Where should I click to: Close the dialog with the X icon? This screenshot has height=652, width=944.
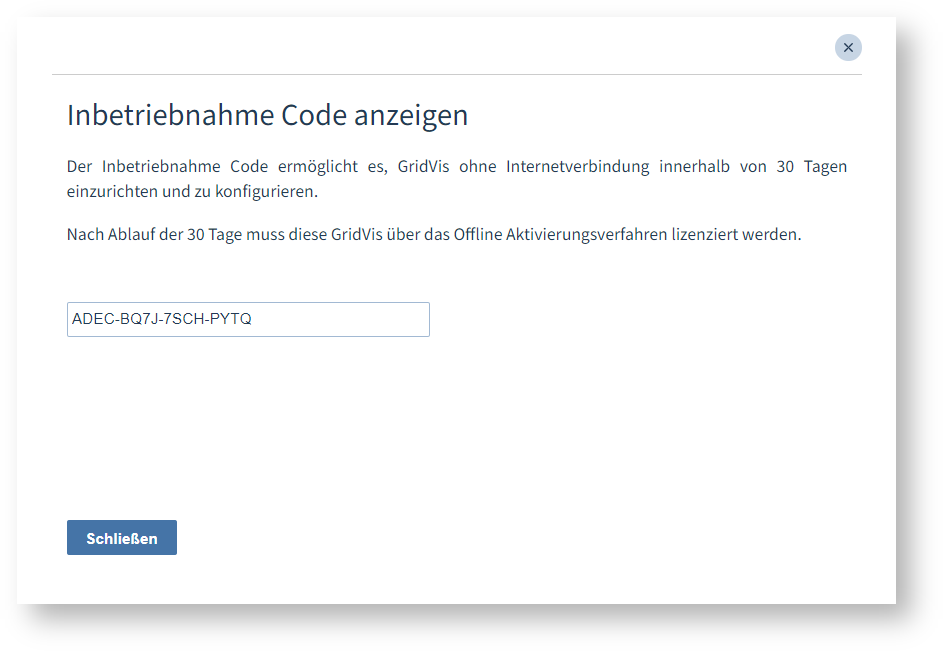pyautogui.click(x=848, y=48)
